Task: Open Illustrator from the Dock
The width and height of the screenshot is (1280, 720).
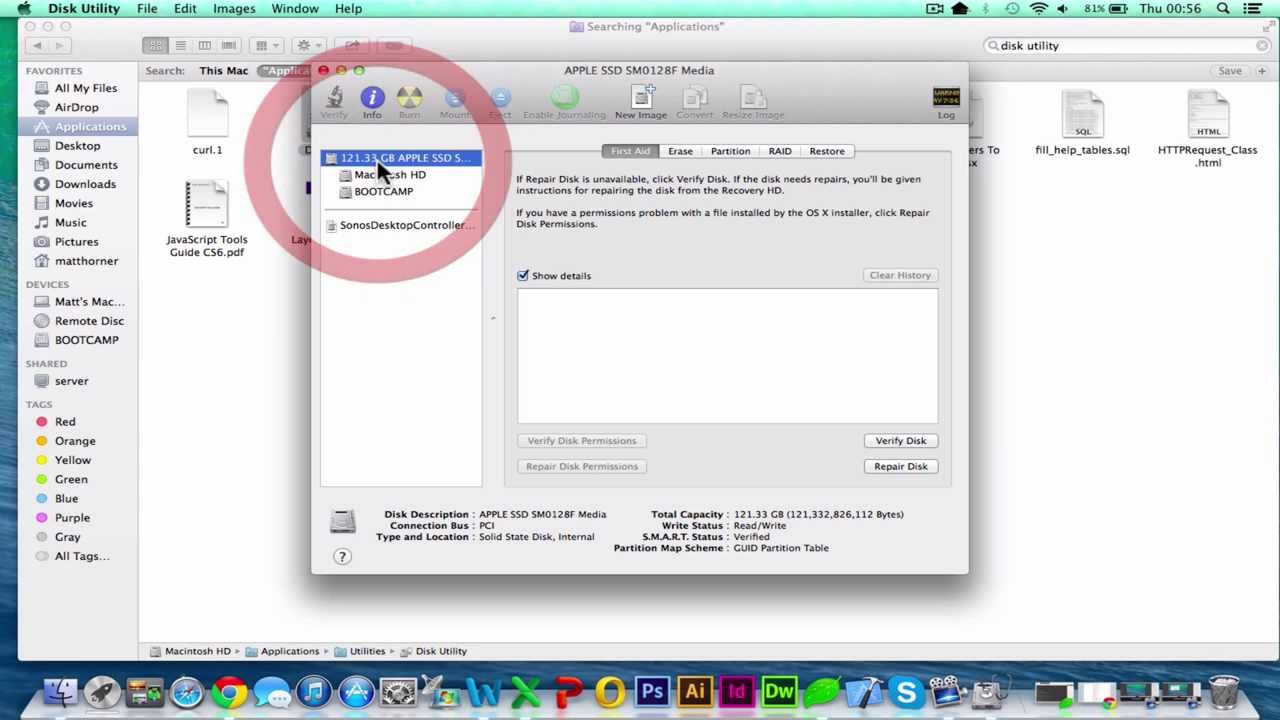Action: (694, 692)
